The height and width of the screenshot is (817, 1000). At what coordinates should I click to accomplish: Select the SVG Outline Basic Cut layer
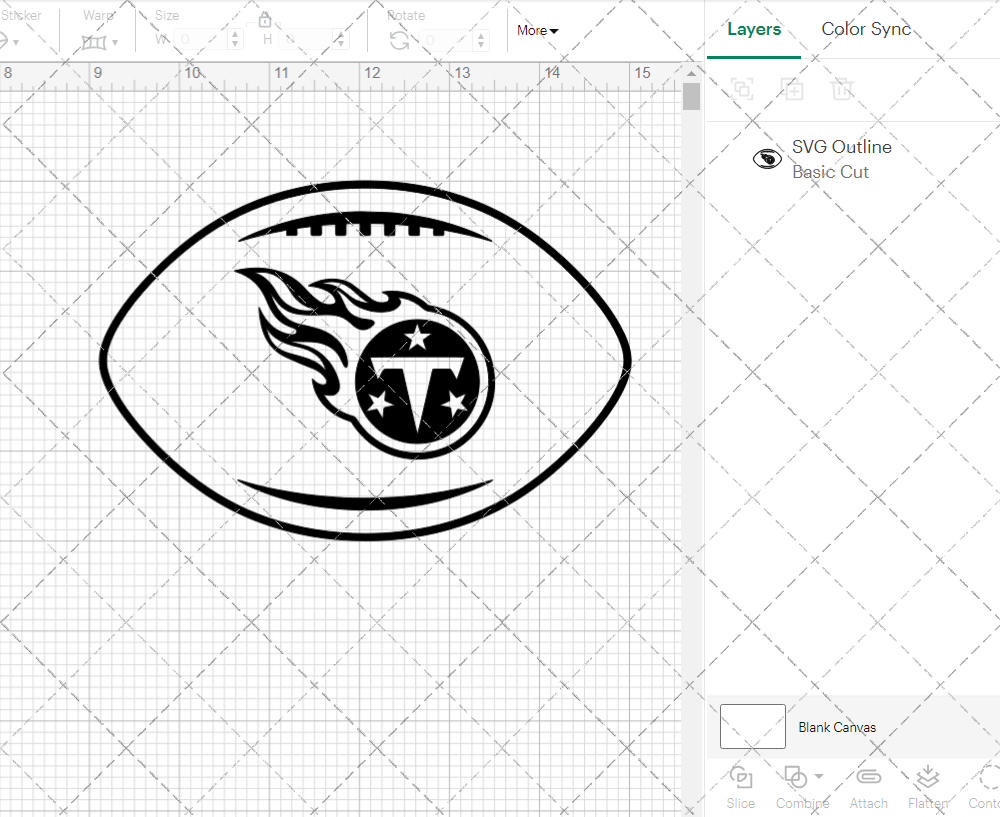tap(842, 158)
